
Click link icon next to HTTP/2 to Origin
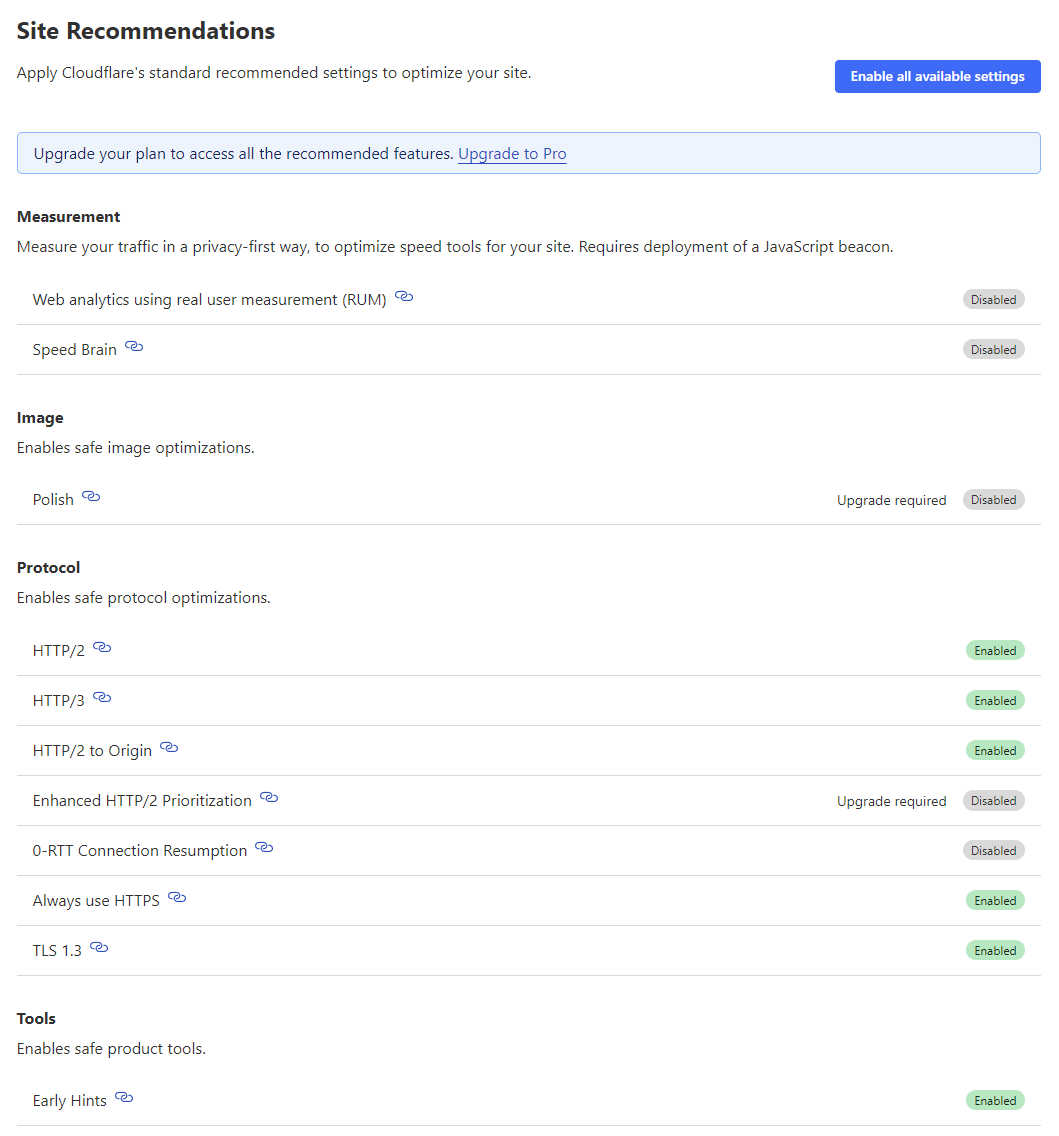169,747
